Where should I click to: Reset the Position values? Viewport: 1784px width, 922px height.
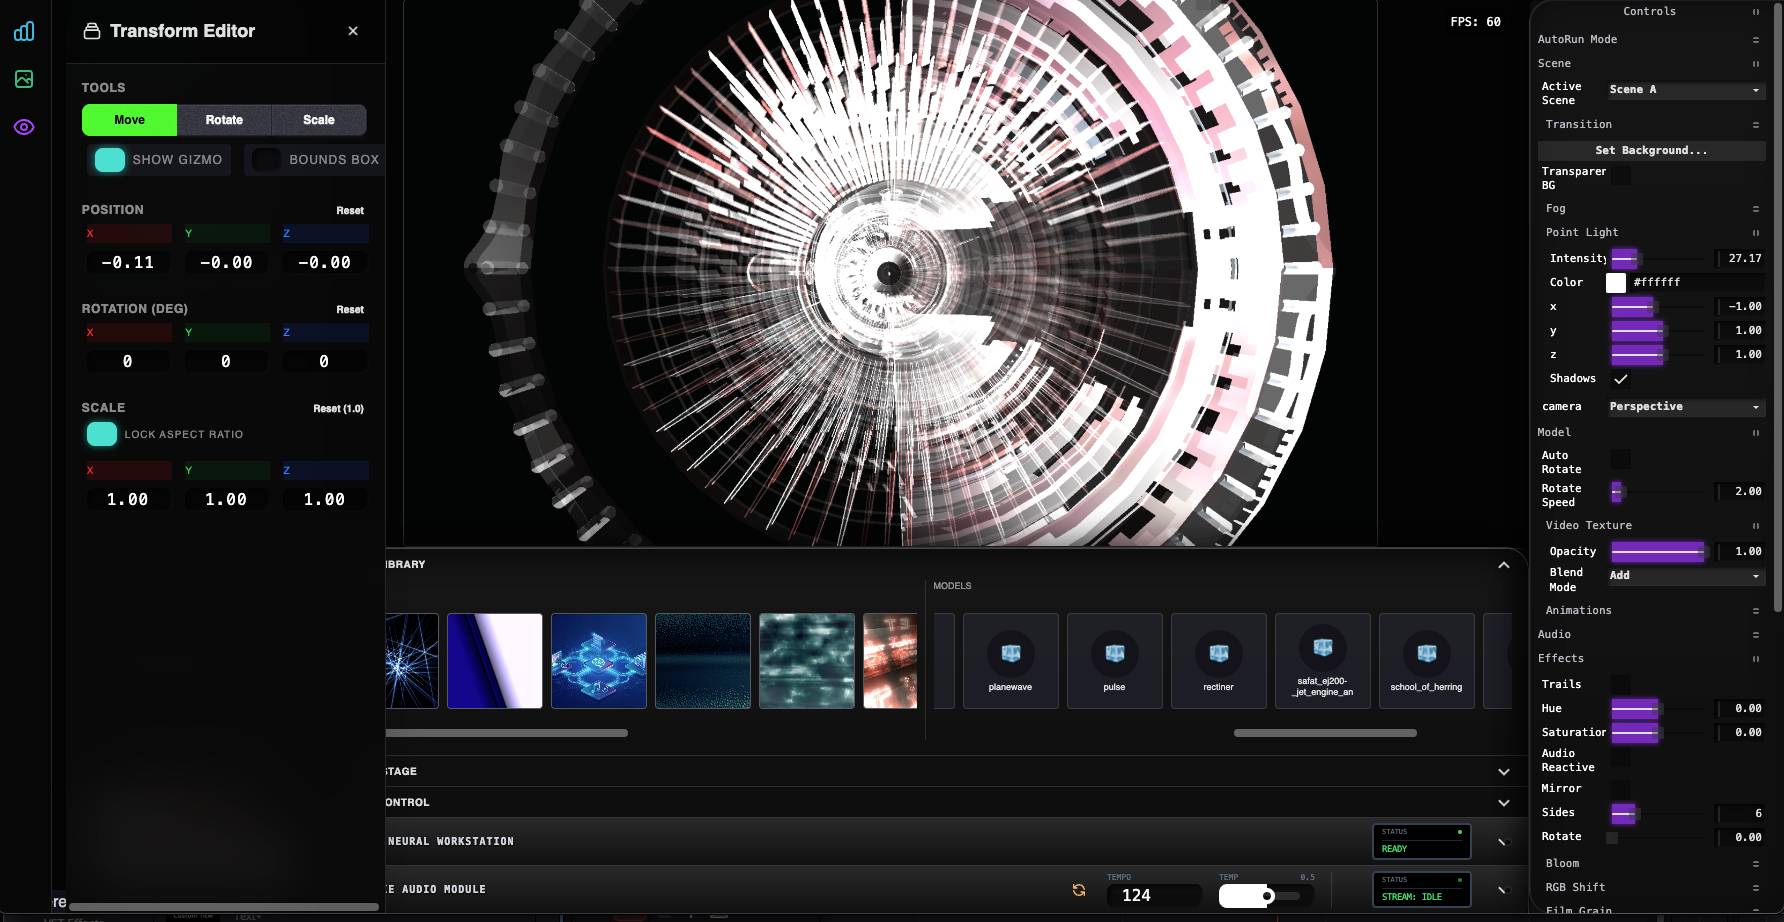tap(350, 211)
